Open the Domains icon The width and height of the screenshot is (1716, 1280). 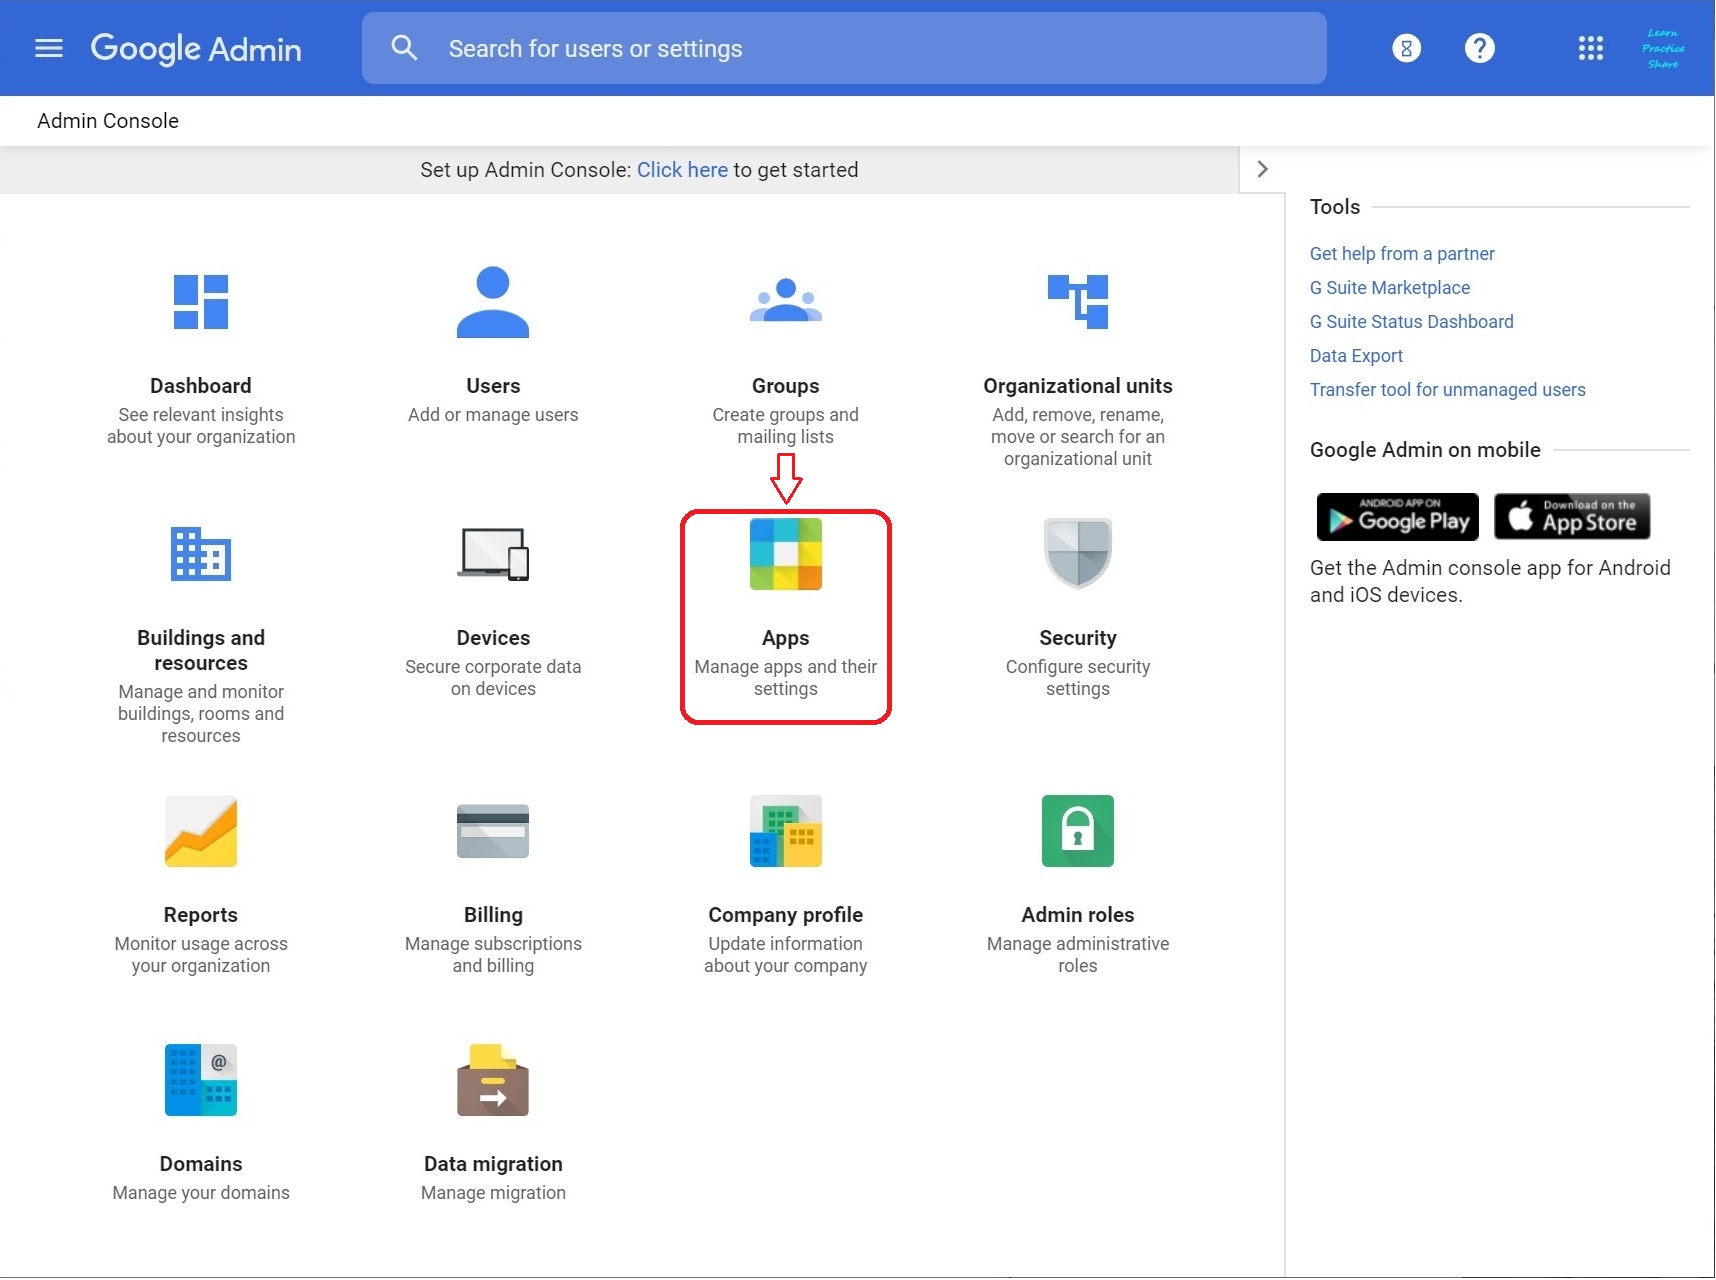point(201,1080)
